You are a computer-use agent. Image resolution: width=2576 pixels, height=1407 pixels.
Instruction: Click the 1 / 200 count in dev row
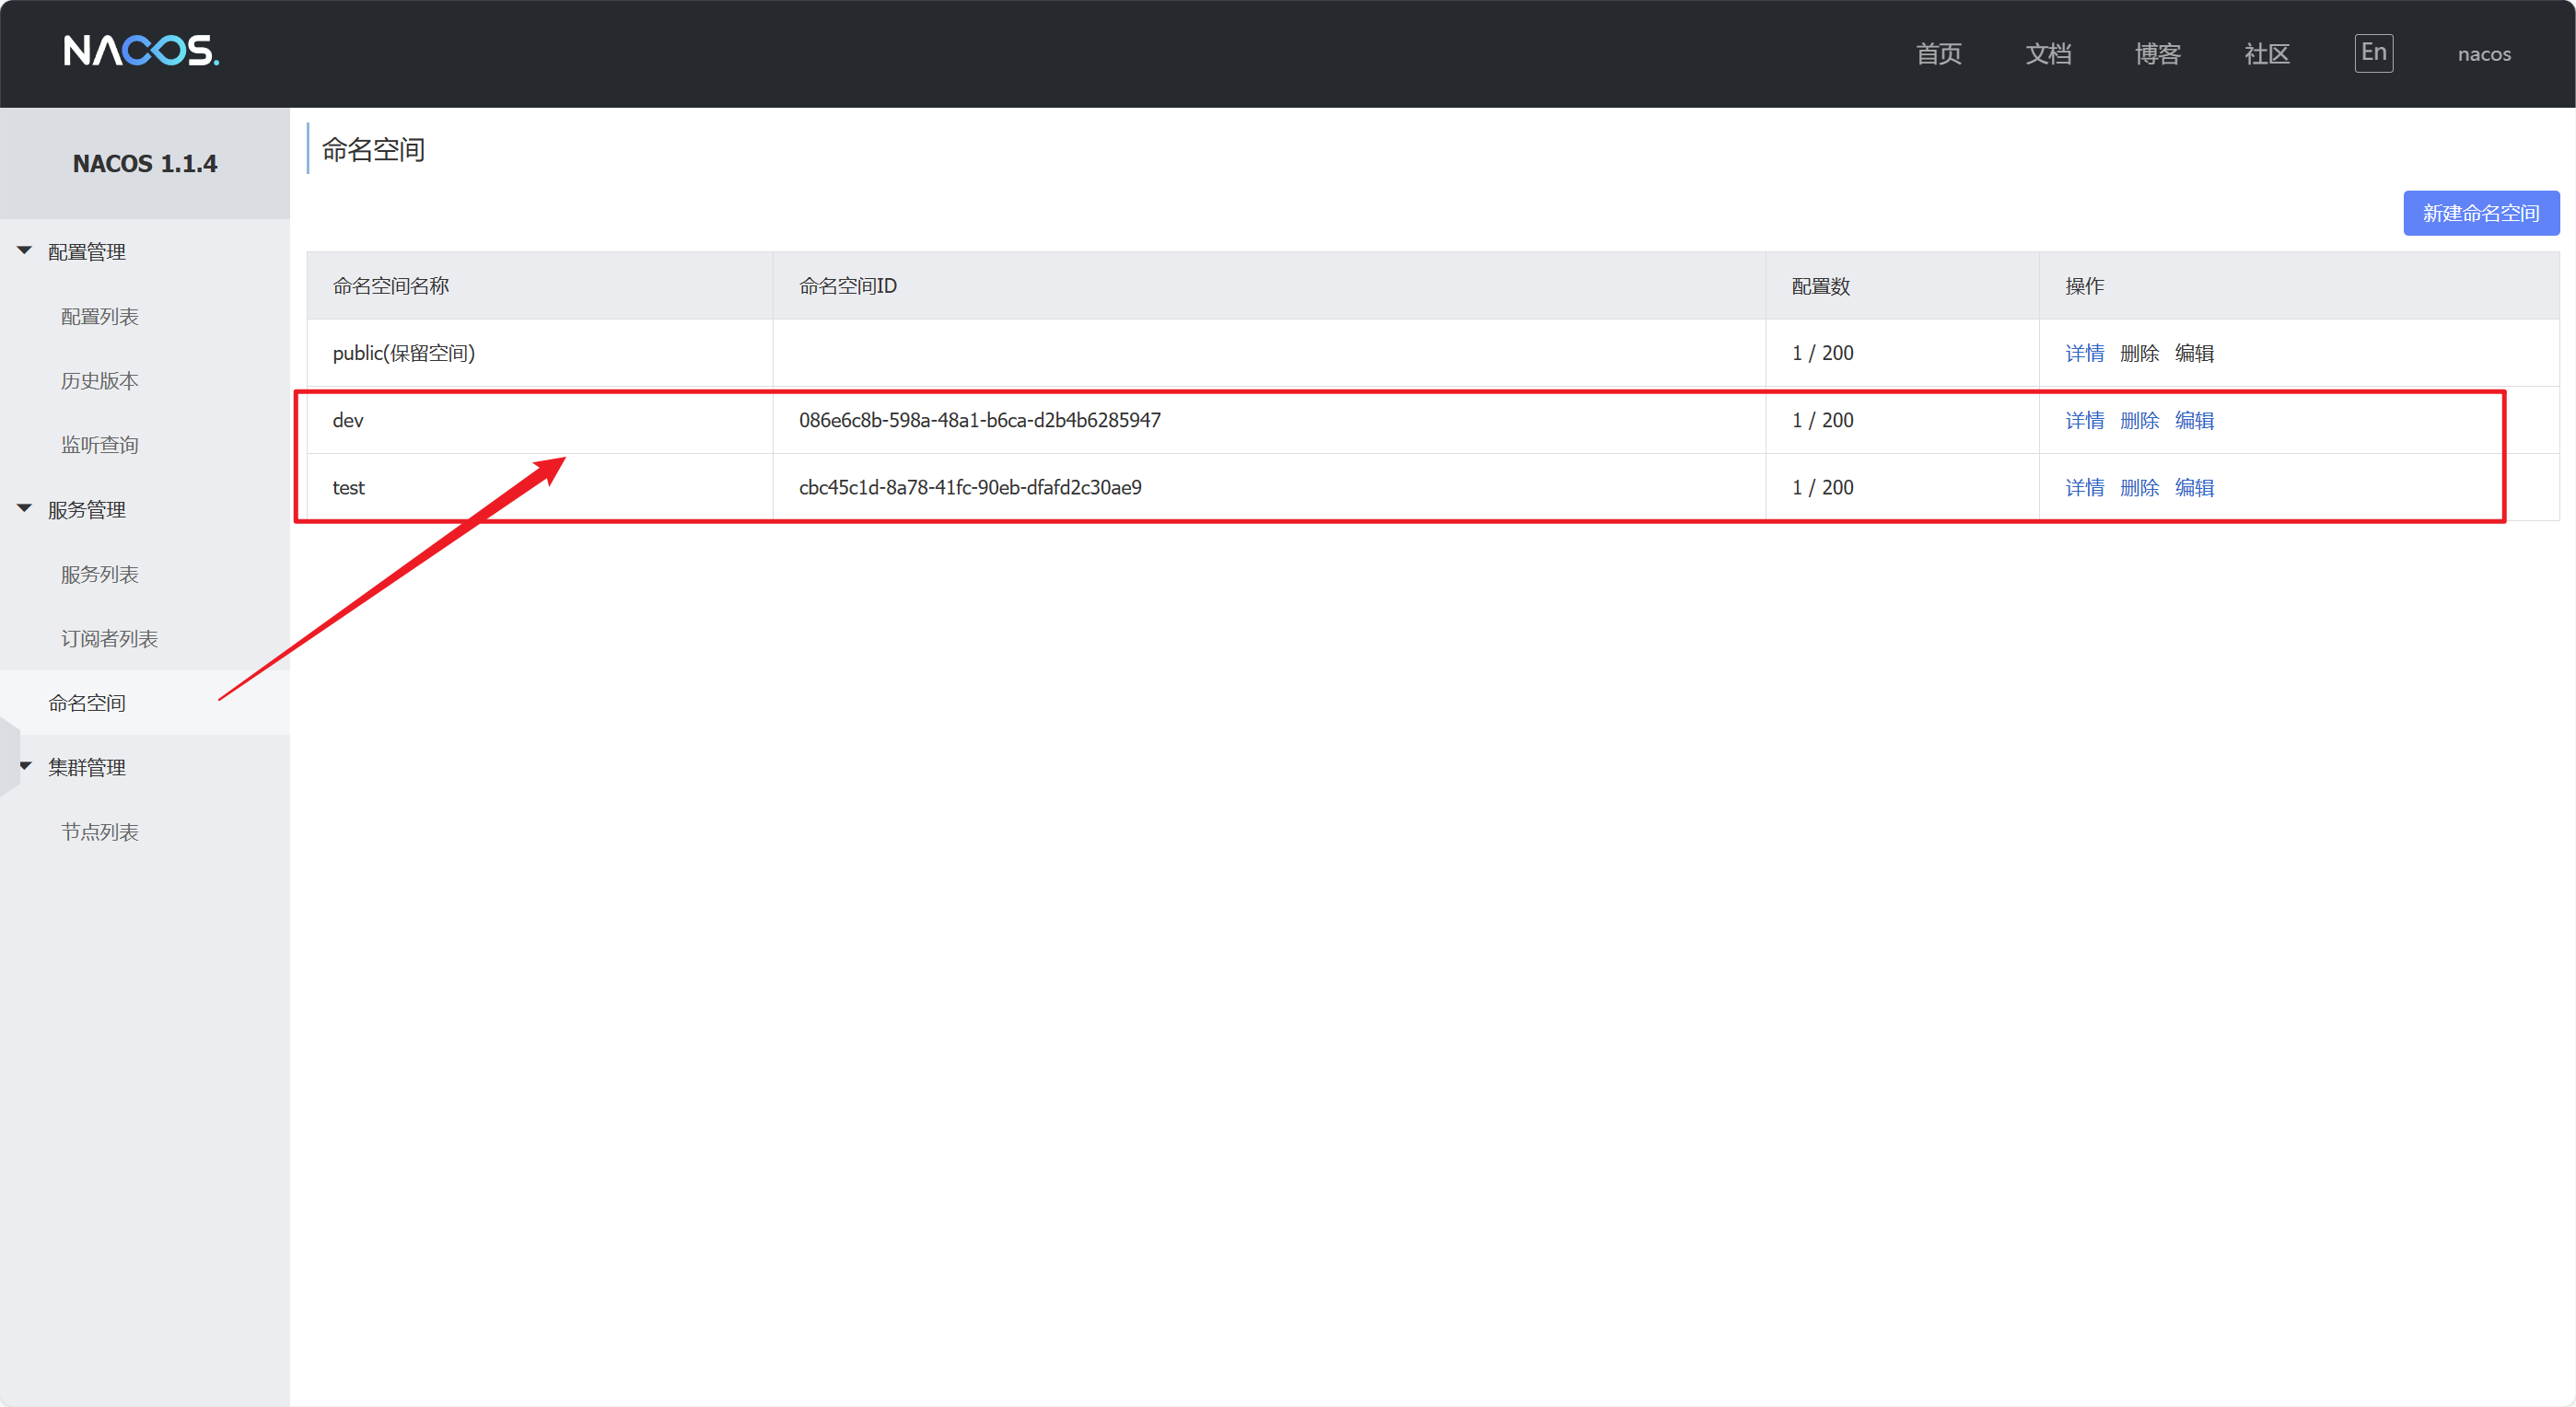click(x=1822, y=420)
